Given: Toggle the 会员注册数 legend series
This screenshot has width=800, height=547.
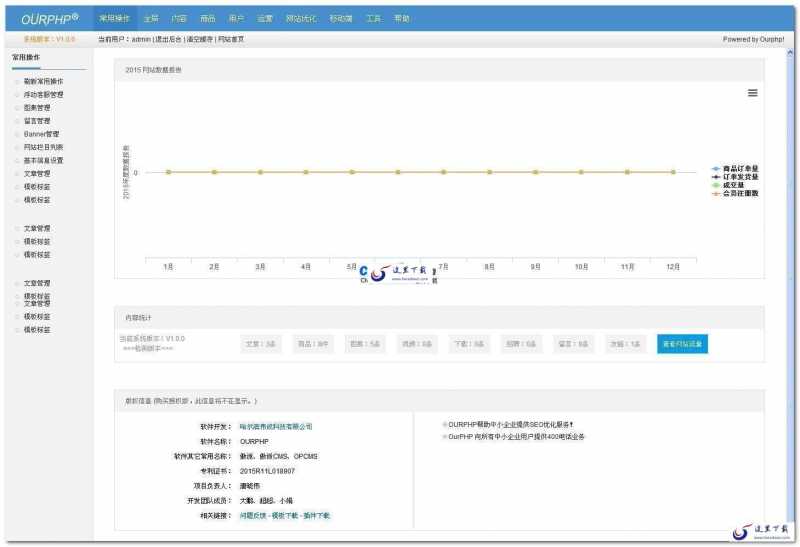Looking at the screenshot, I should coord(735,193).
